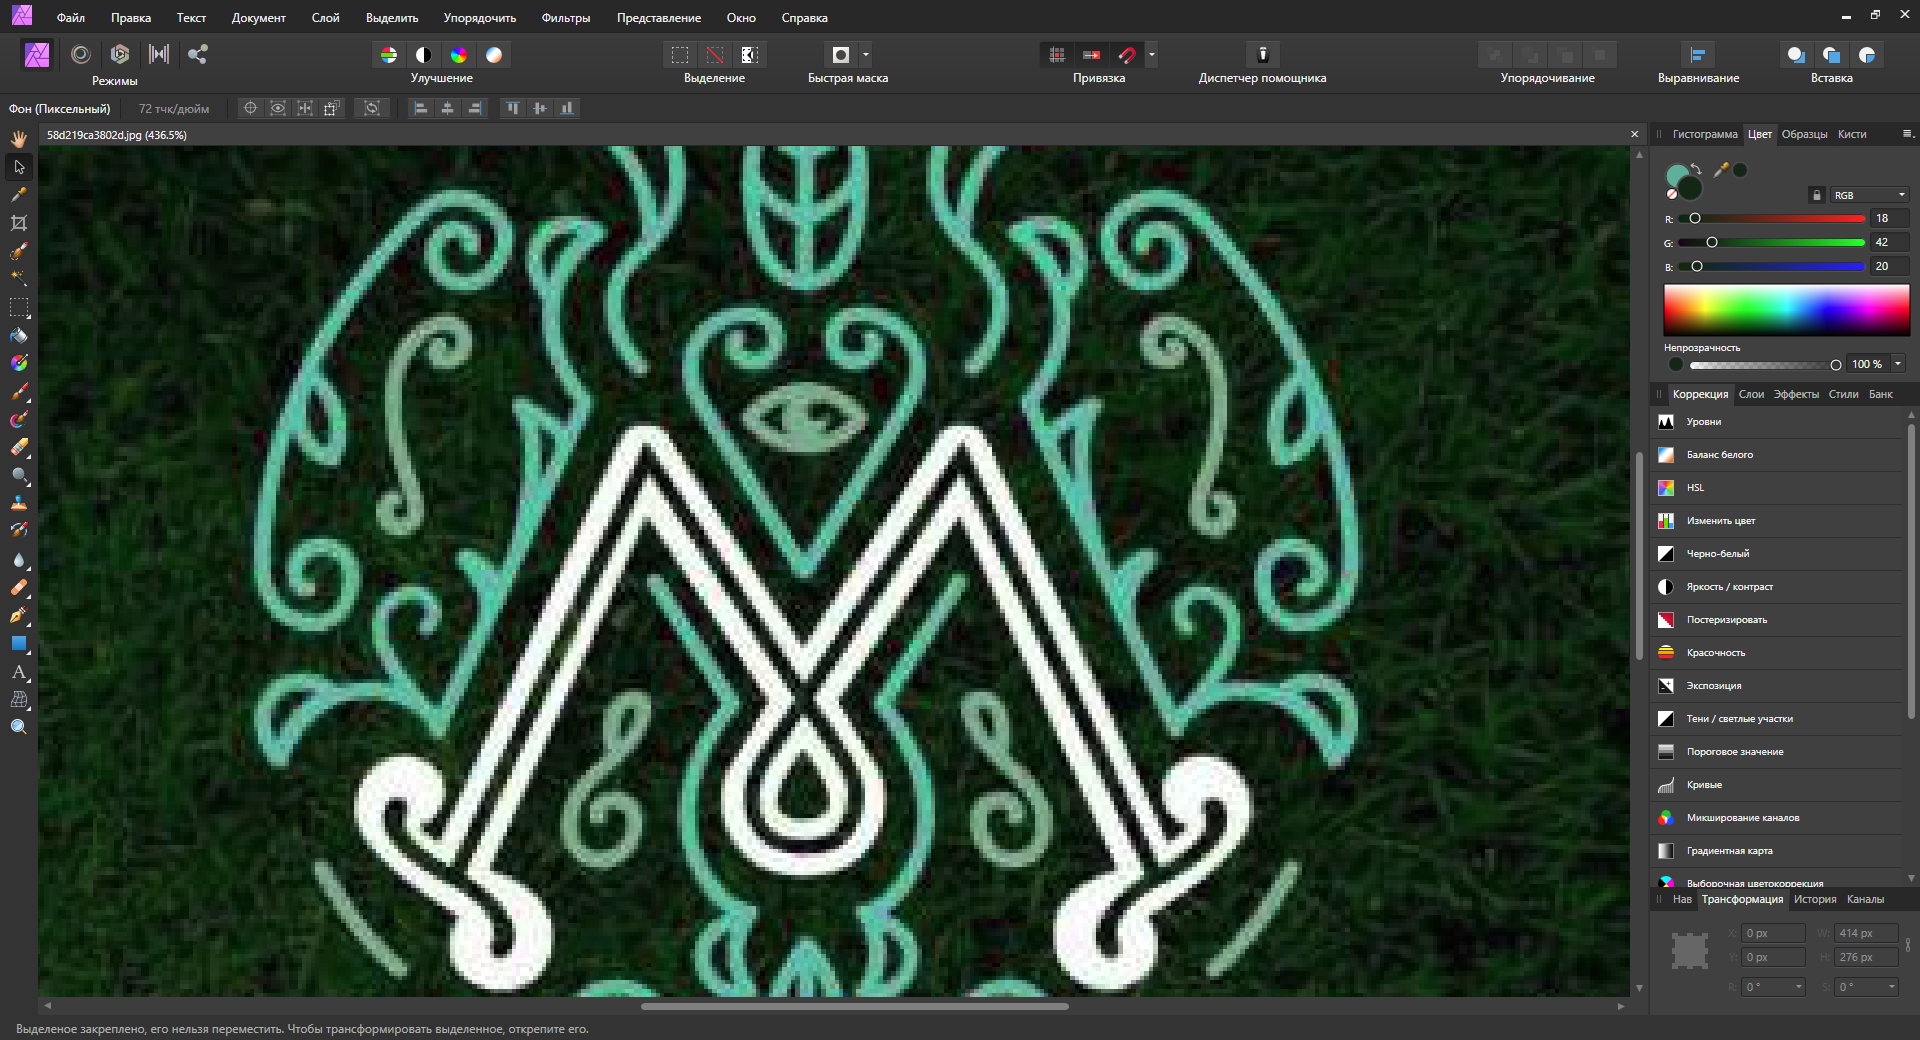Open the Color panel preferences menu

pyautogui.click(x=1907, y=134)
